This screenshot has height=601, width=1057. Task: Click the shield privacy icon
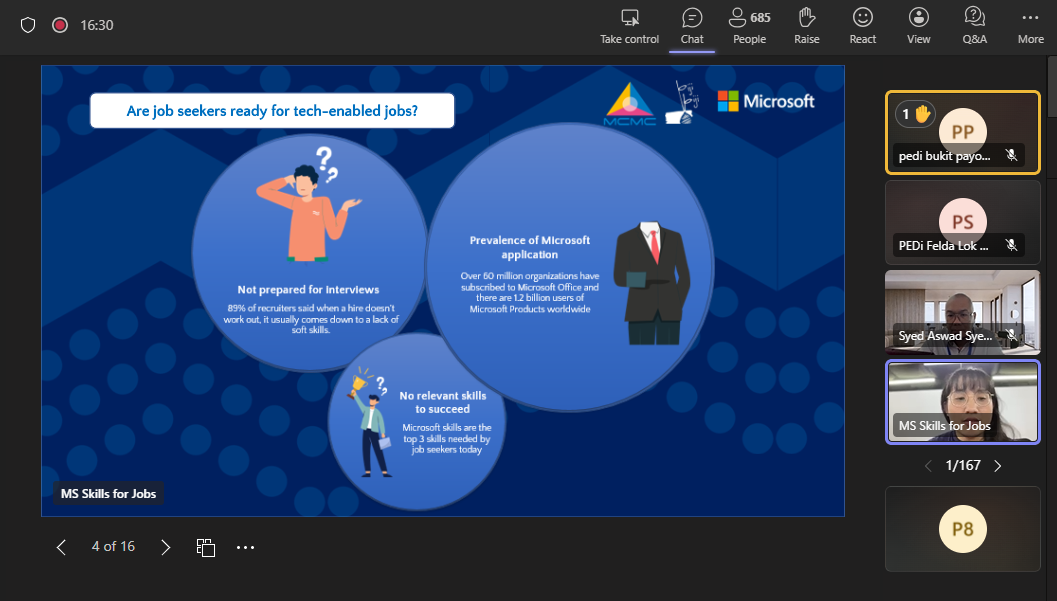coord(28,25)
